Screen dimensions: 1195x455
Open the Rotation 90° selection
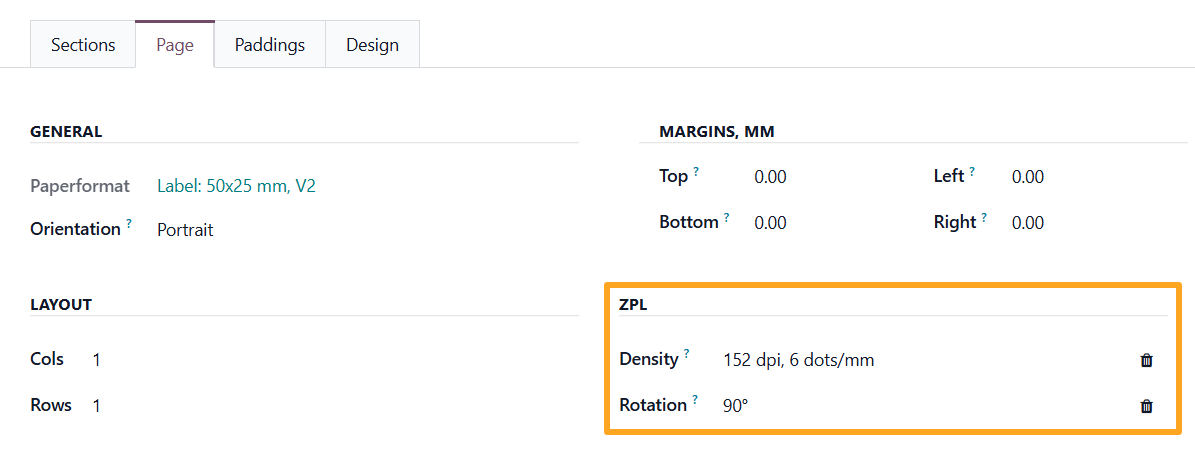[736, 406]
